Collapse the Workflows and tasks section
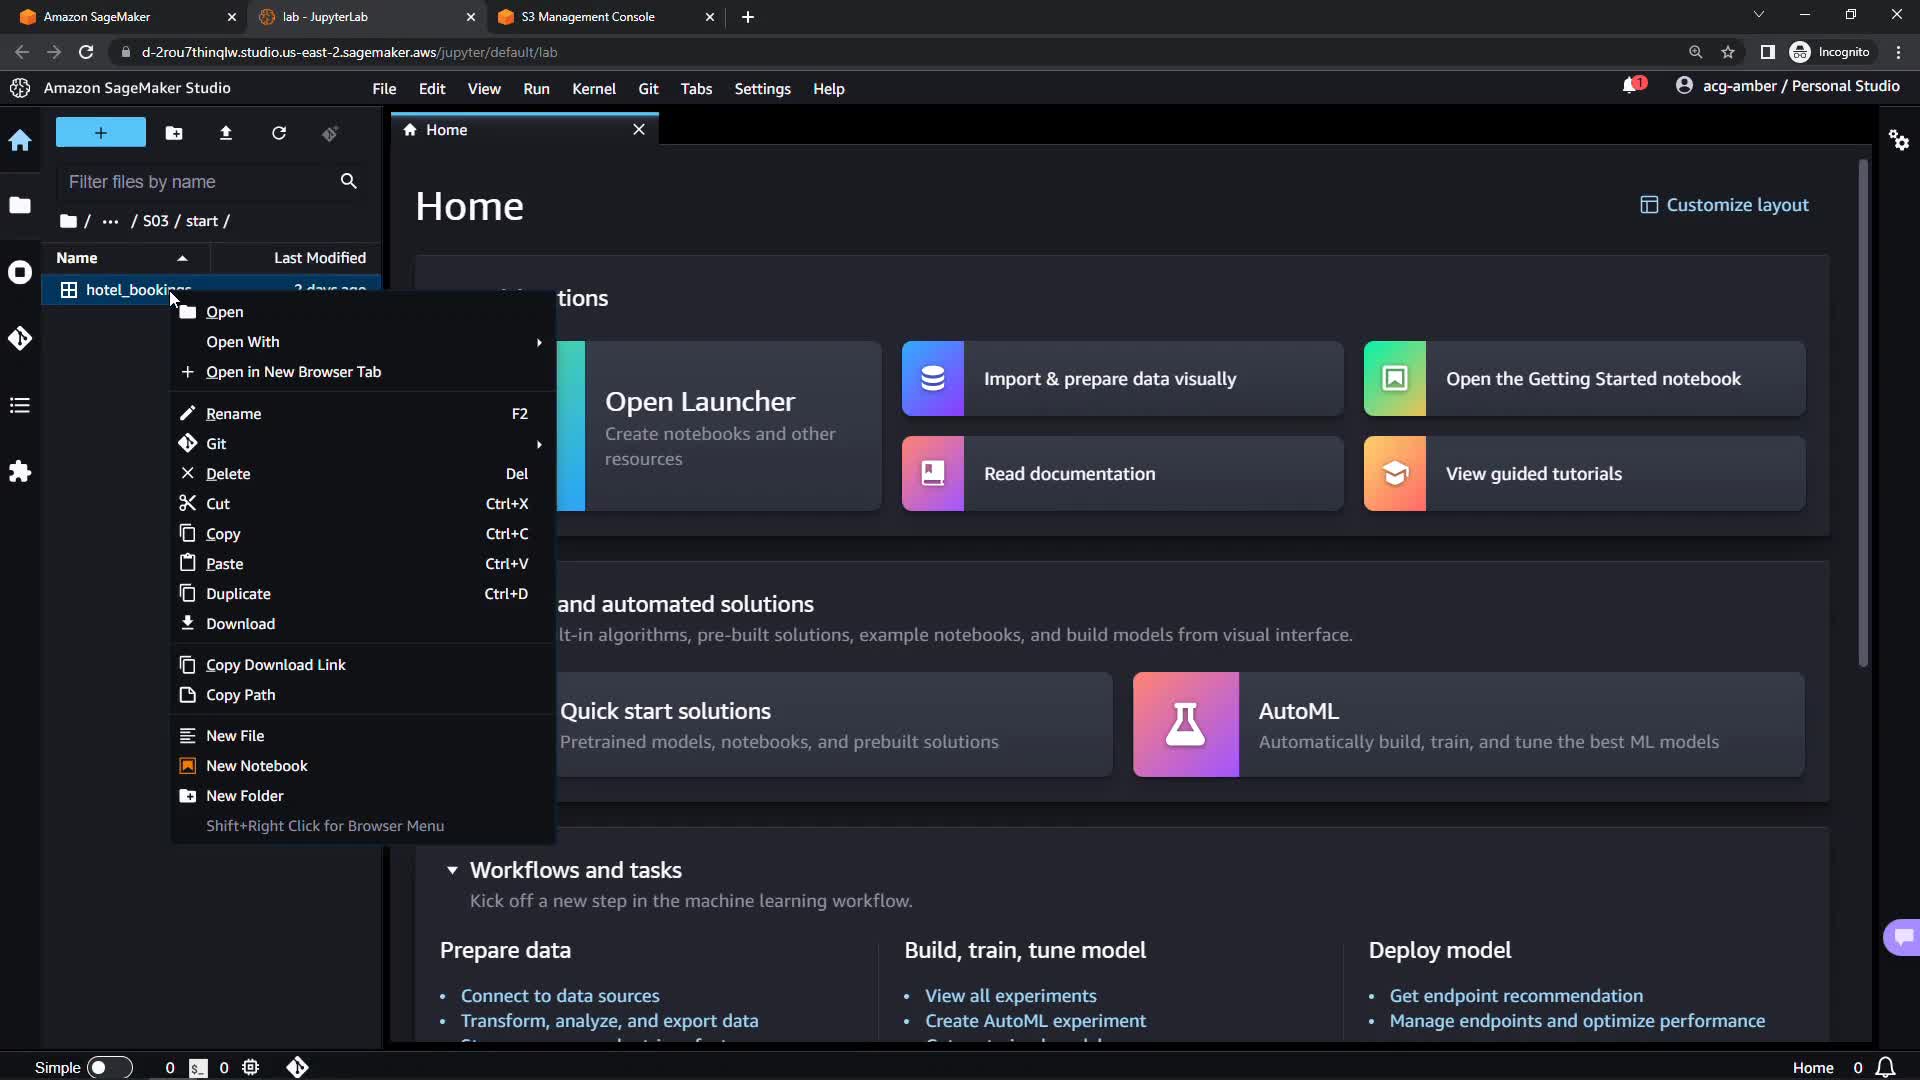The height and width of the screenshot is (1080, 1920). 452,870
